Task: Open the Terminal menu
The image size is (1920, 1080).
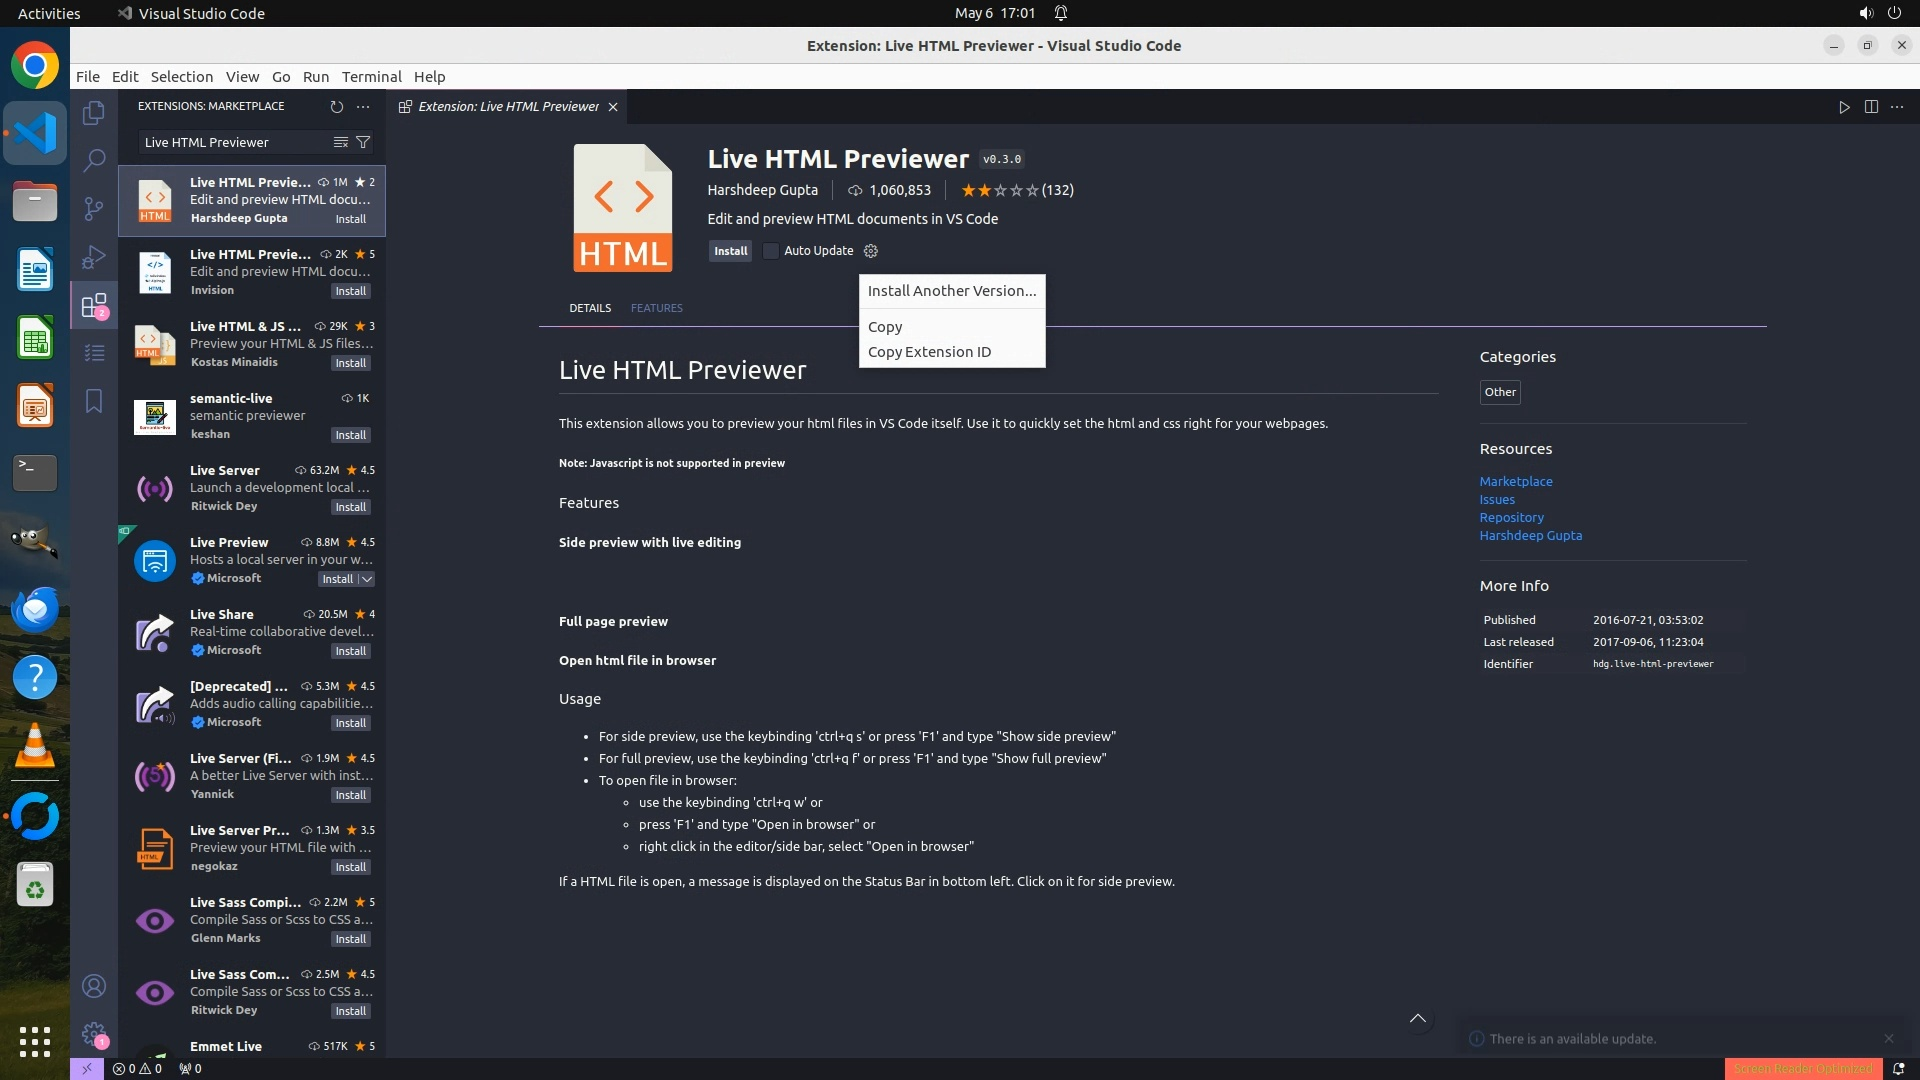Action: (371, 77)
